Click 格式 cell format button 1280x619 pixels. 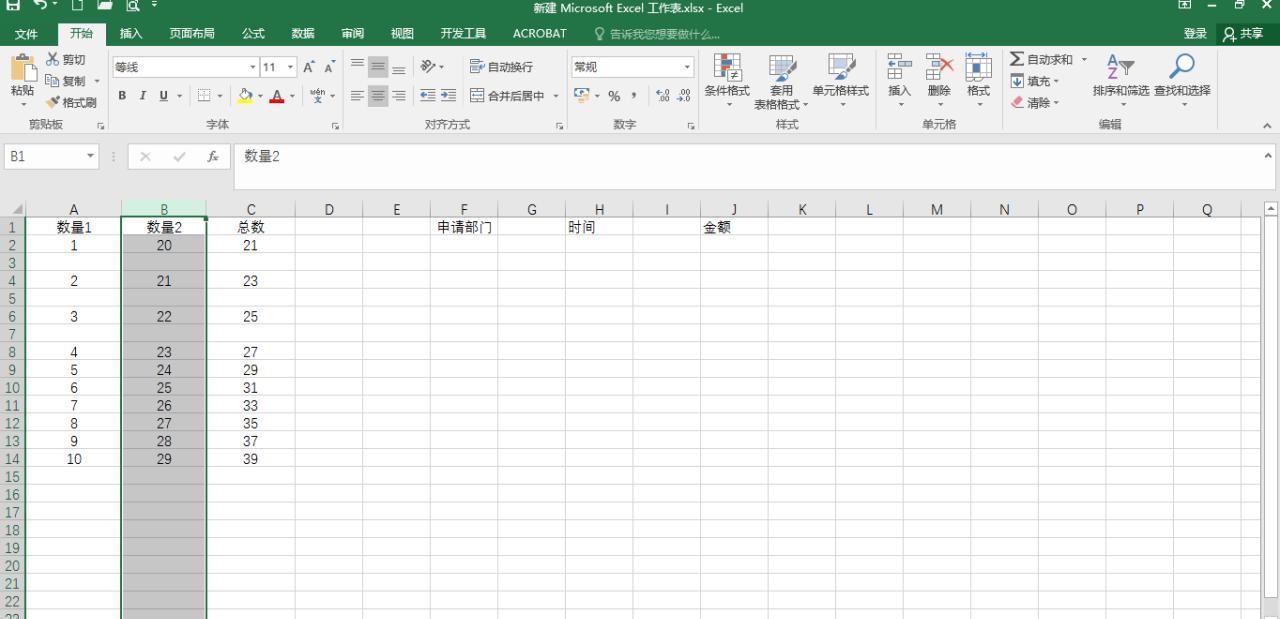(x=978, y=78)
